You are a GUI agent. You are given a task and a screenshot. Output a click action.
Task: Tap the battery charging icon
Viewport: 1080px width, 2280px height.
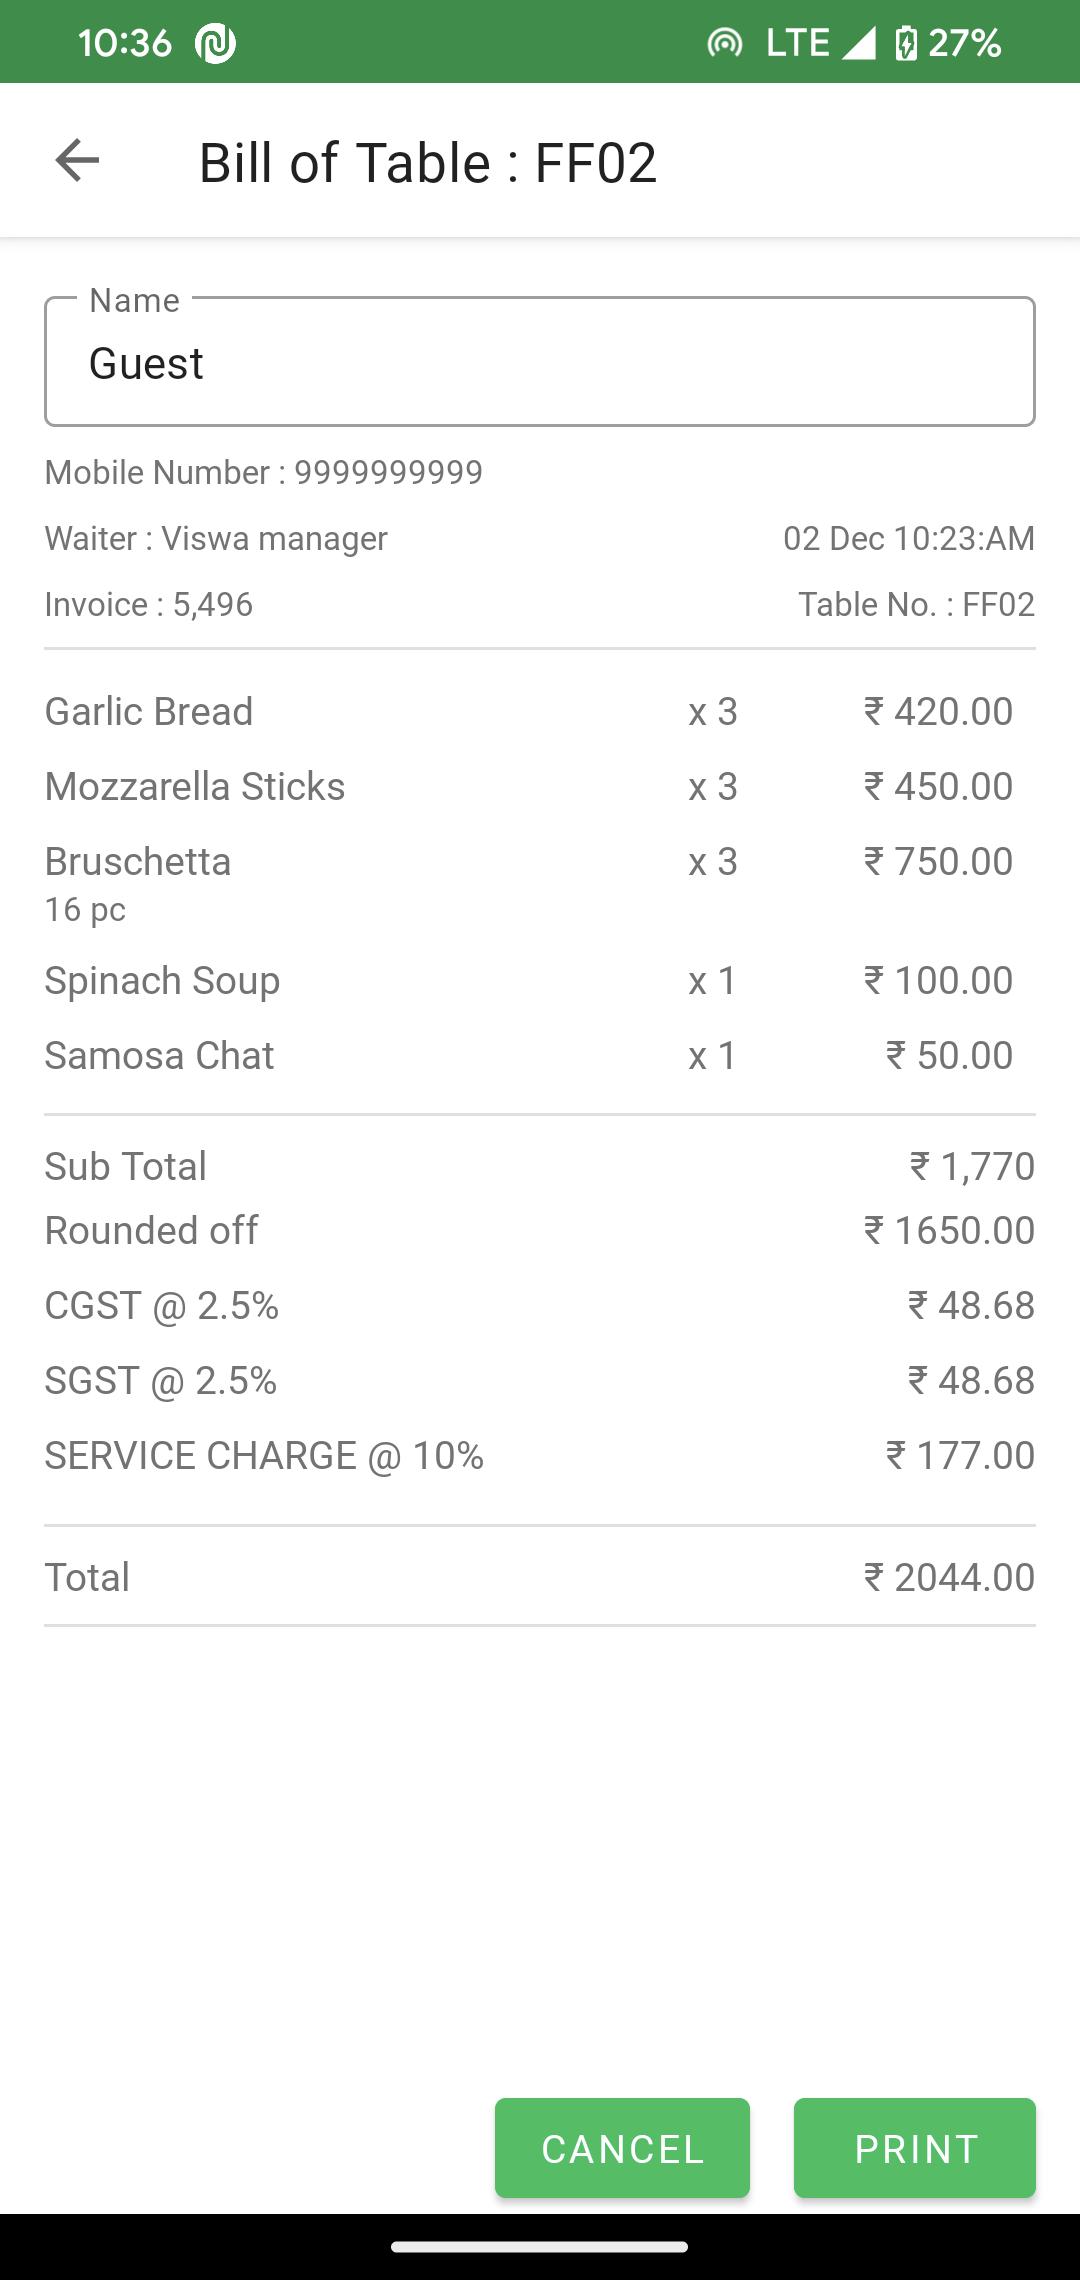(906, 43)
